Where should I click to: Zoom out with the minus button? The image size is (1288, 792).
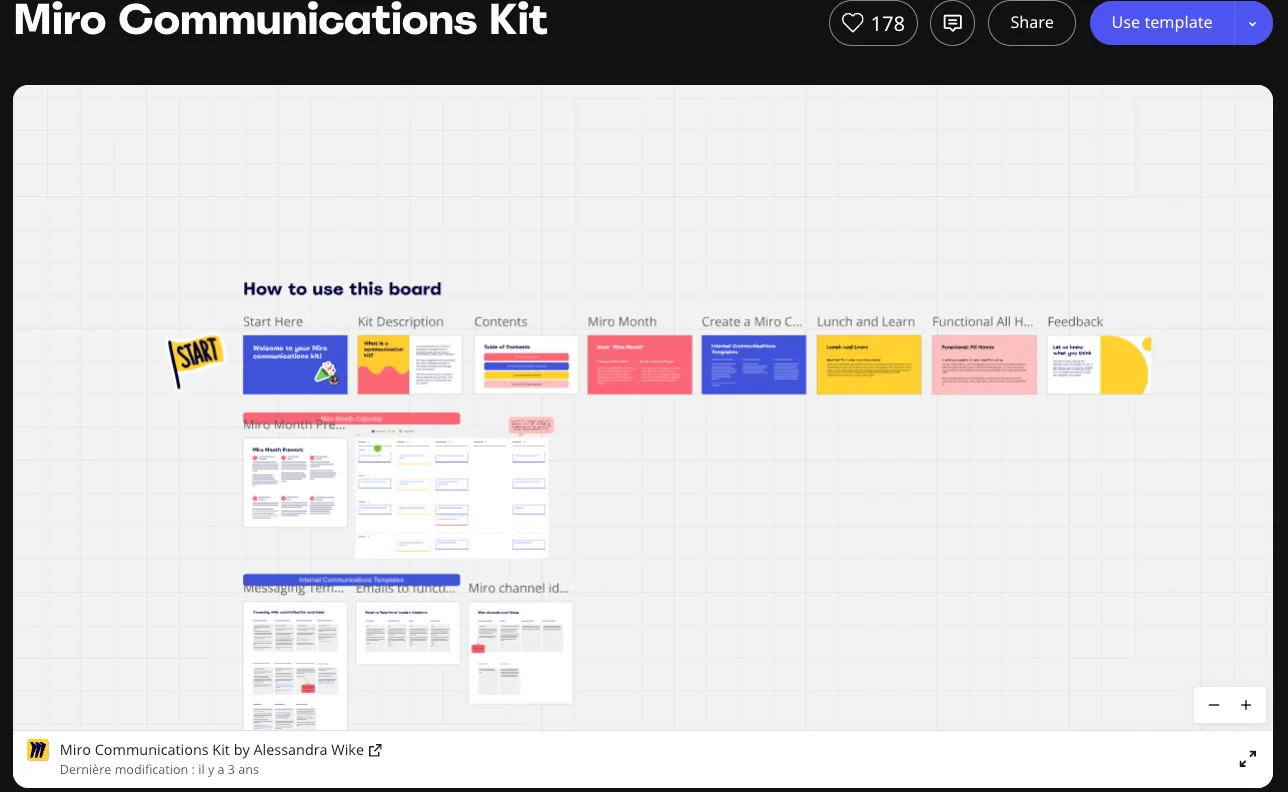tap(1214, 705)
